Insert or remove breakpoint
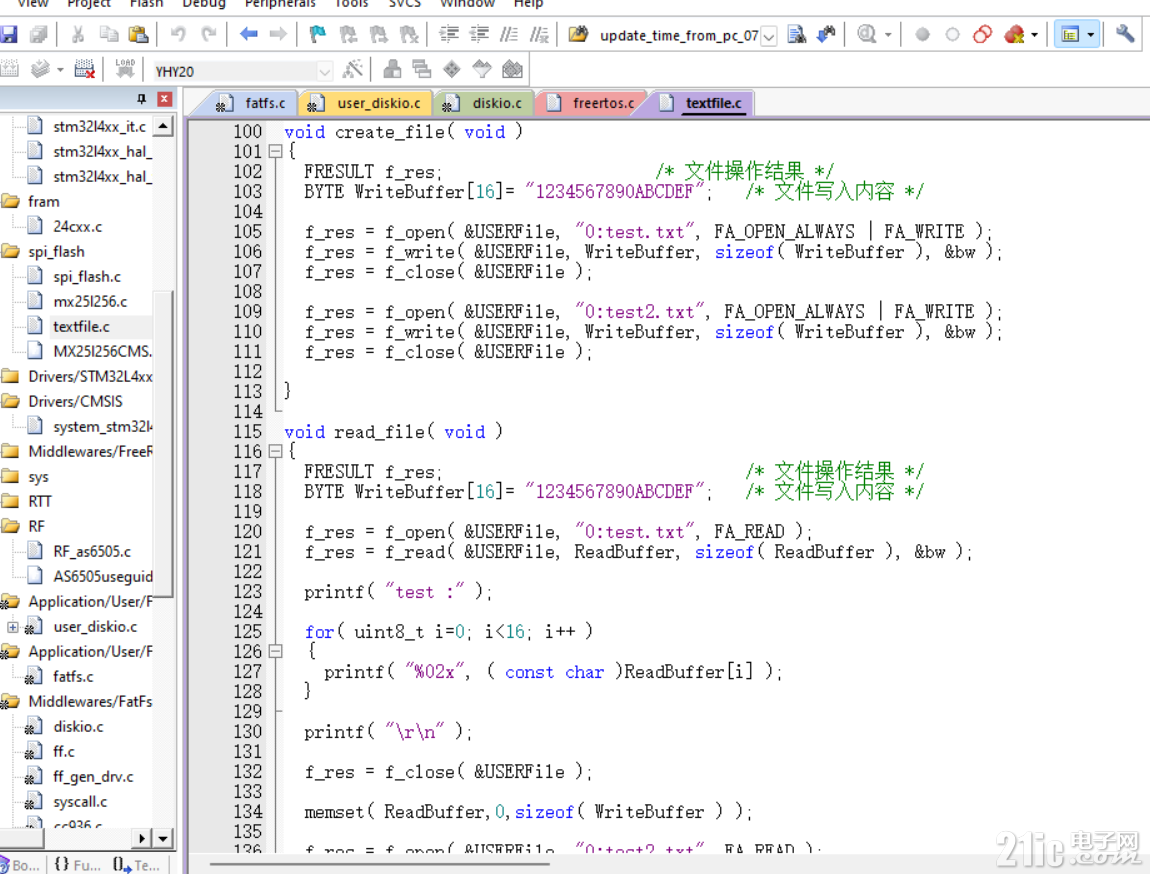1150x874 pixels. pyautogui.click(x=923, y=34)
